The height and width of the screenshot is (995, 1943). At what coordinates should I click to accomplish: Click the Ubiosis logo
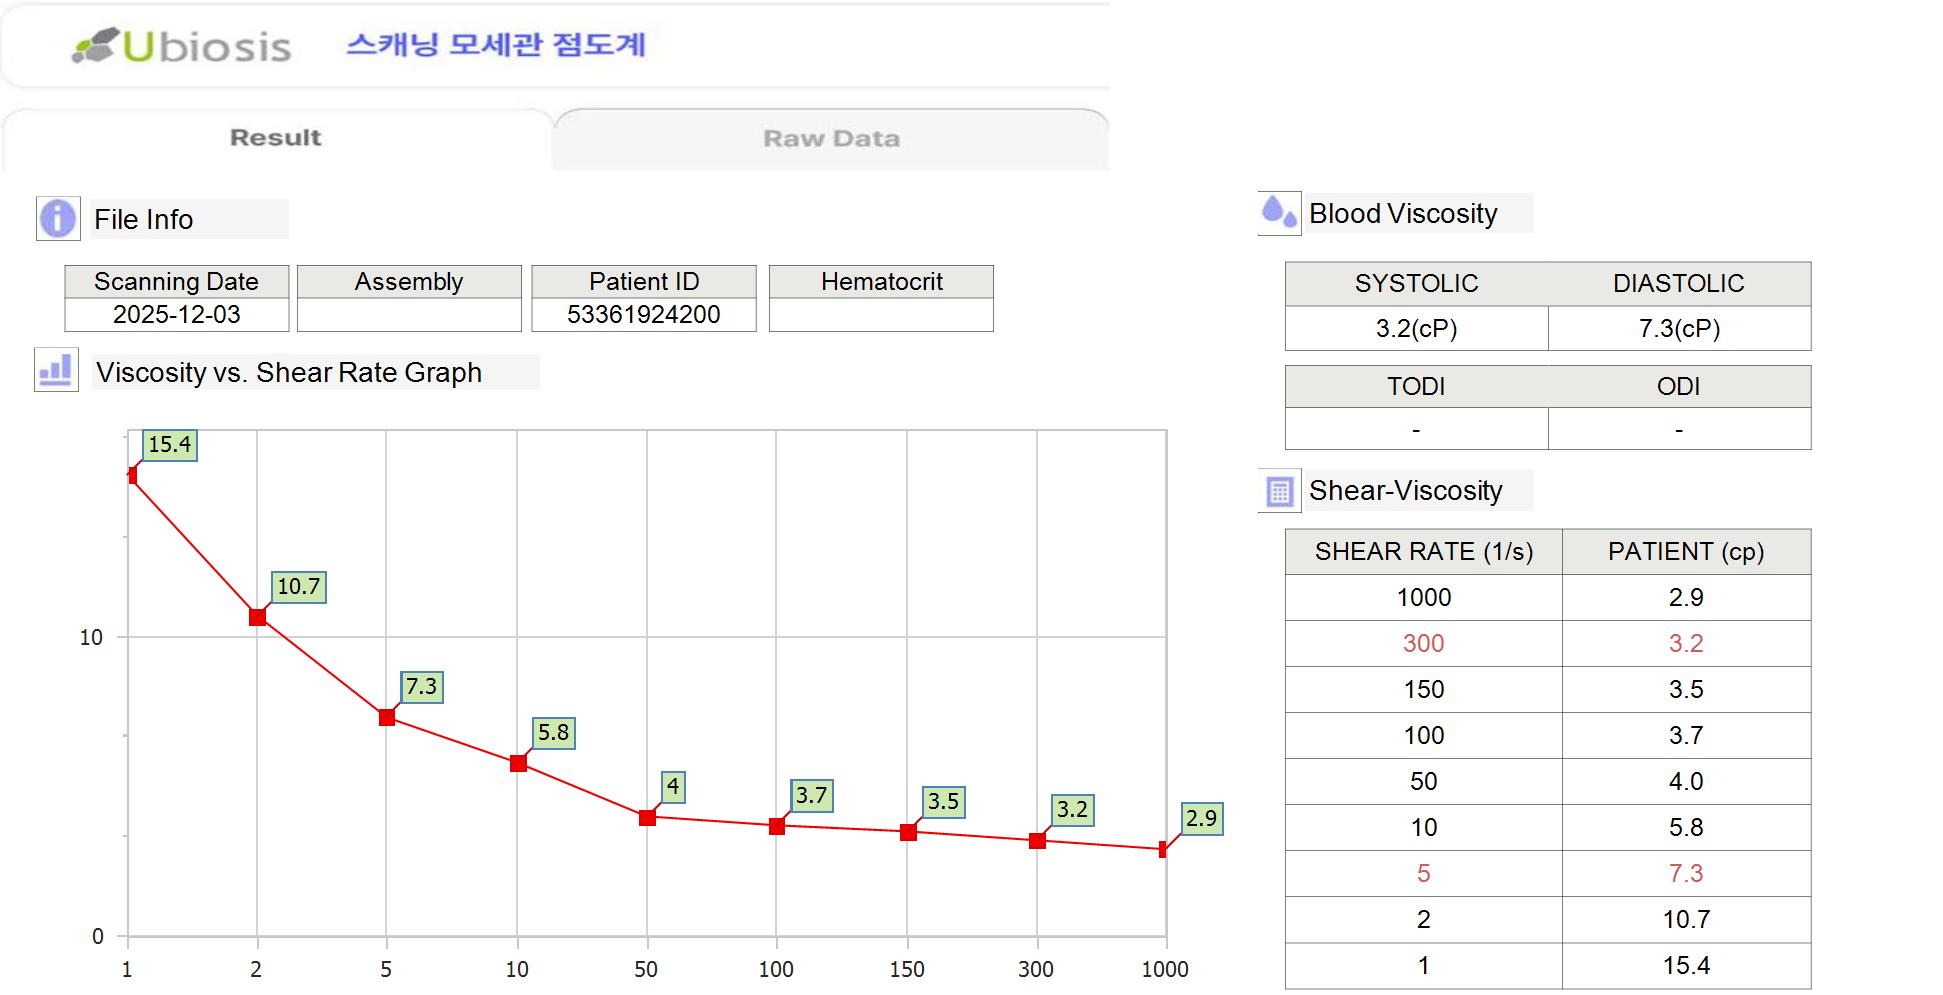182,46
